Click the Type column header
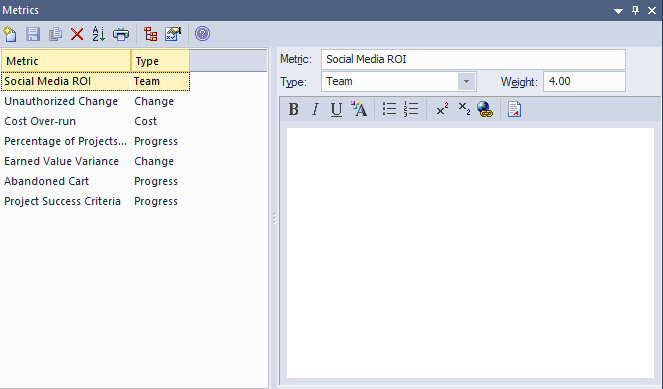Screen dimensions: 663x389 tap(160, 61)
